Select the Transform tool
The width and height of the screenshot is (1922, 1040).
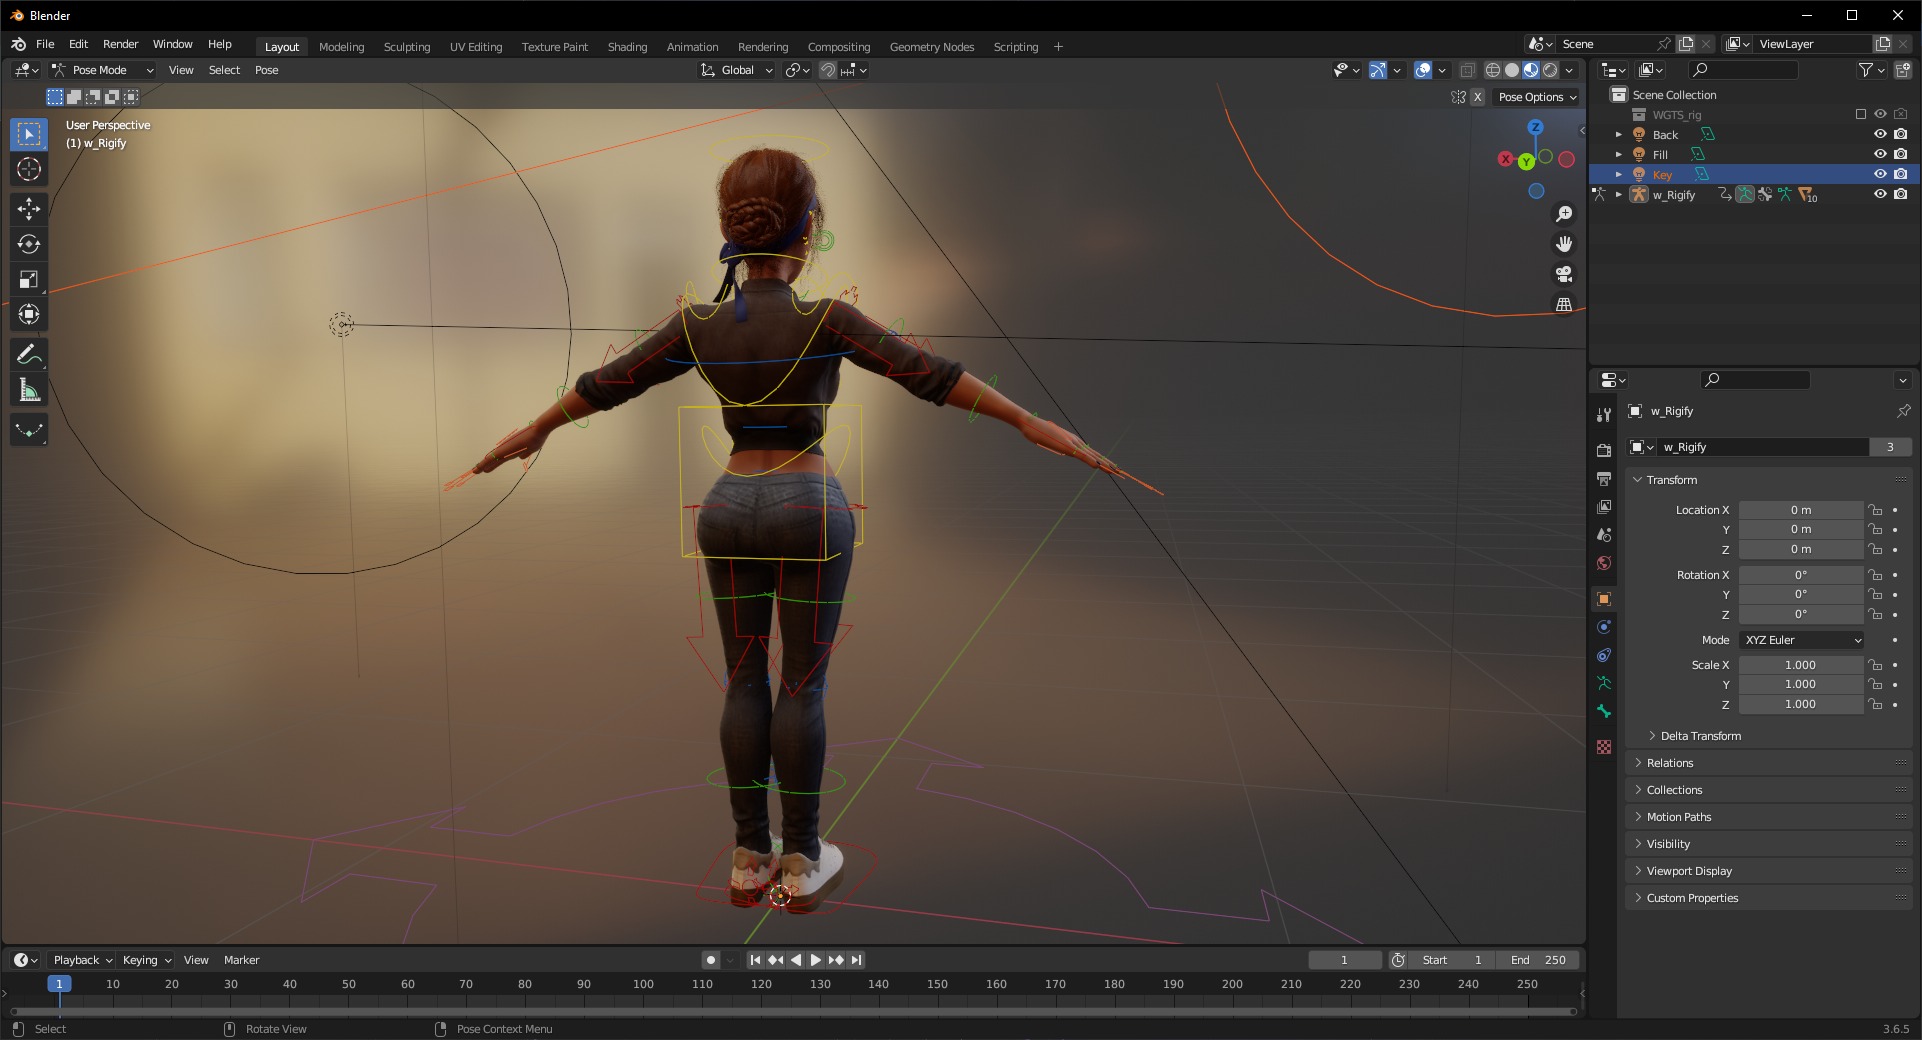[29, 315]
